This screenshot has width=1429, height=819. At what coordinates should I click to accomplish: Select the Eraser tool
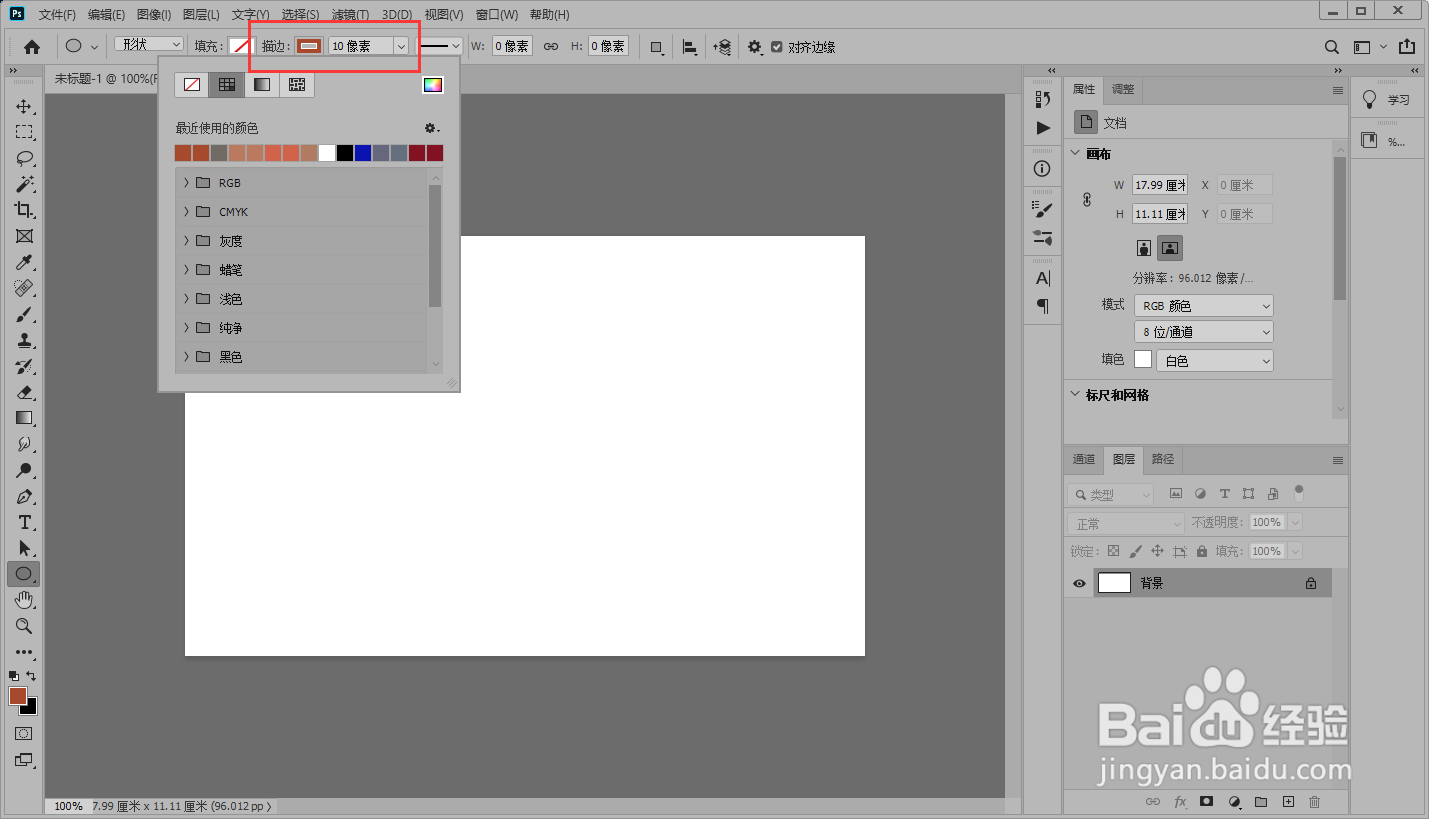[24, 392]
